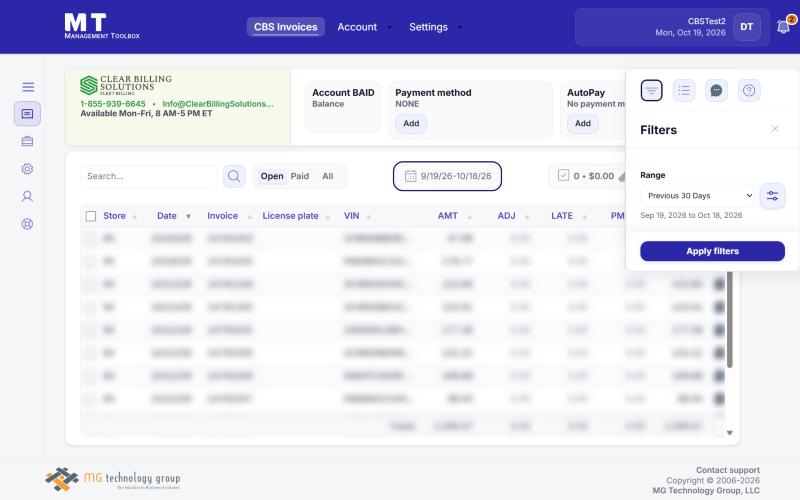Open the help question mark icon
The width and height of the screenshot is (800, 500).
749,90
